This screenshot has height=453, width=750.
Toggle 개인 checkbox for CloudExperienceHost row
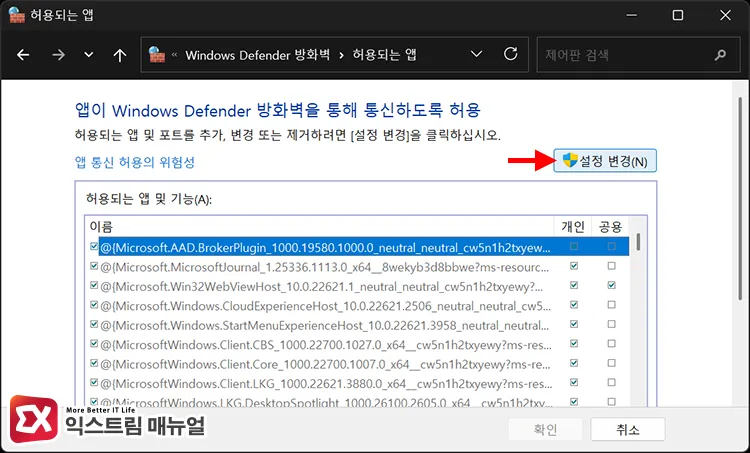click(x=574, y=305)
